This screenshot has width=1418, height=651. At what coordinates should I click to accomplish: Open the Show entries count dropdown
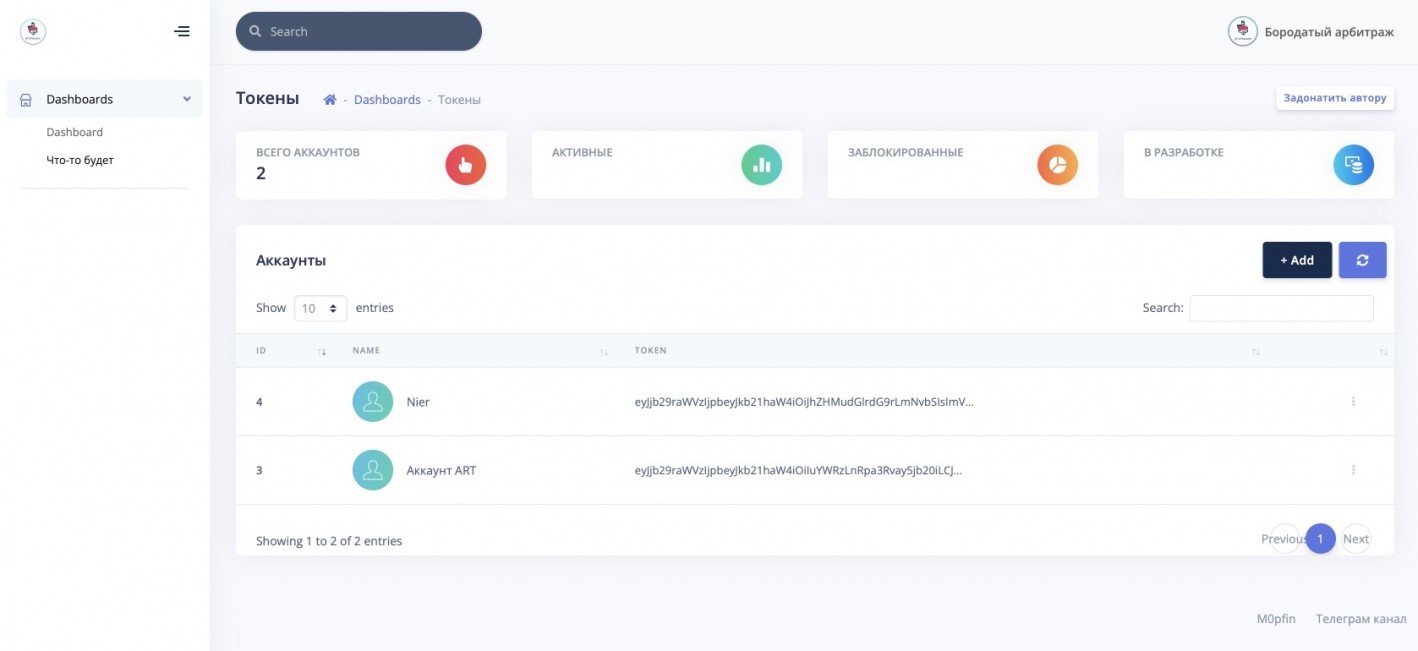pyautogui.click(x=320, y=308)
